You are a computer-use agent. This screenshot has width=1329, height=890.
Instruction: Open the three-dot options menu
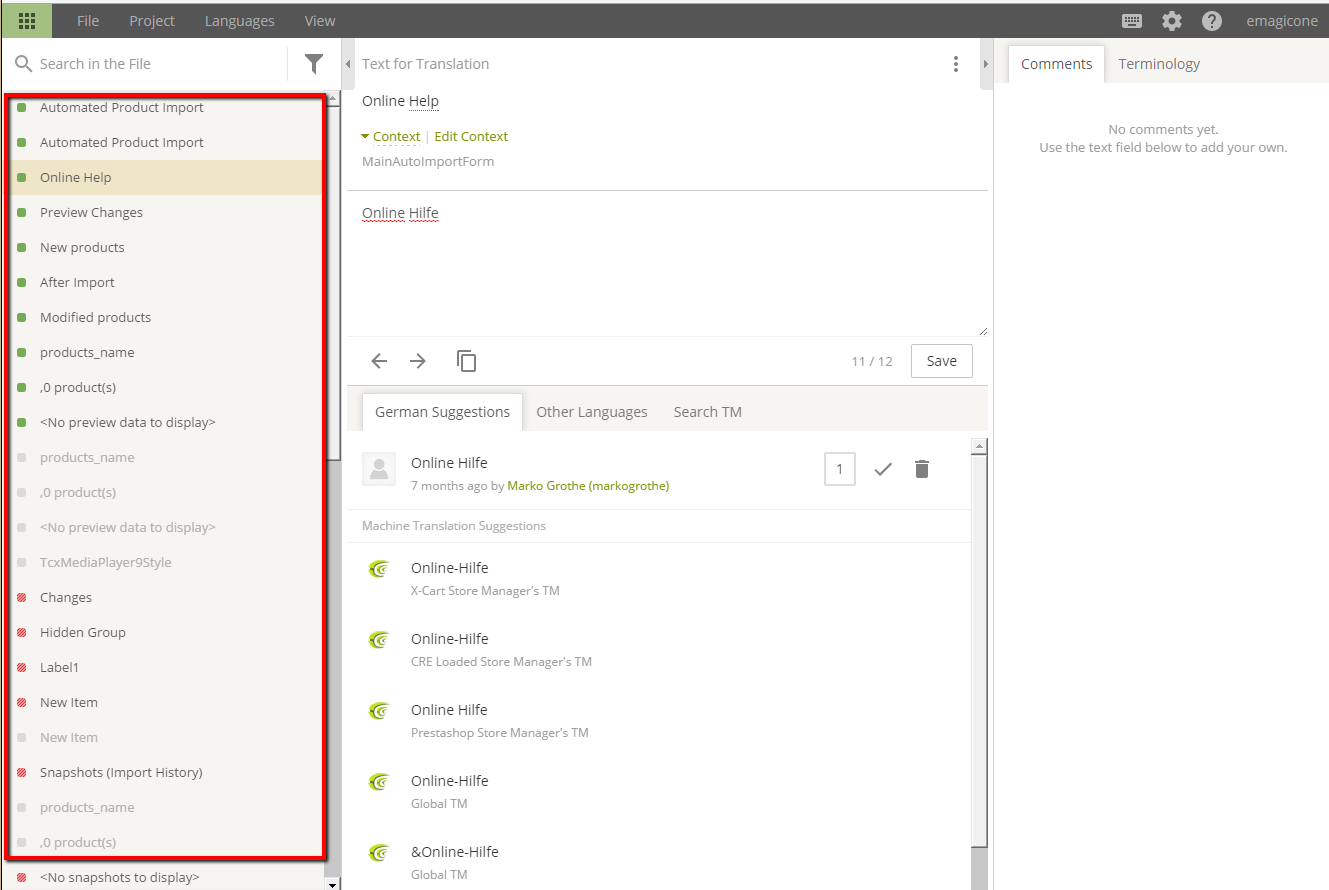tap(956, 64)
